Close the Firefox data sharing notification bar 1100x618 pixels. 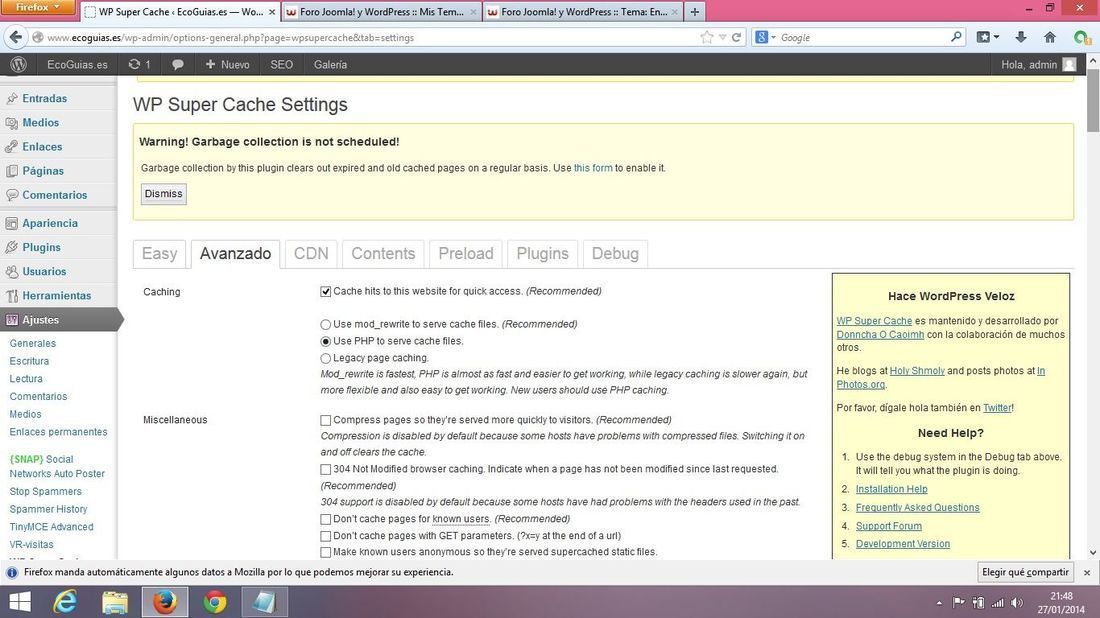pyautogui.click(x=1087, y=572)
